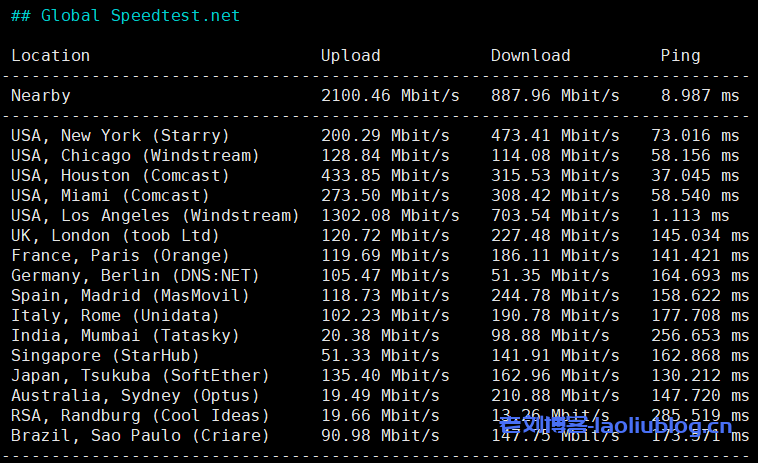Image resolution: width=758 pixels, height=463 pixels.
Task: Click the Nearby upload value 2100.46 Mbit/s
Action: click(390, 96)
